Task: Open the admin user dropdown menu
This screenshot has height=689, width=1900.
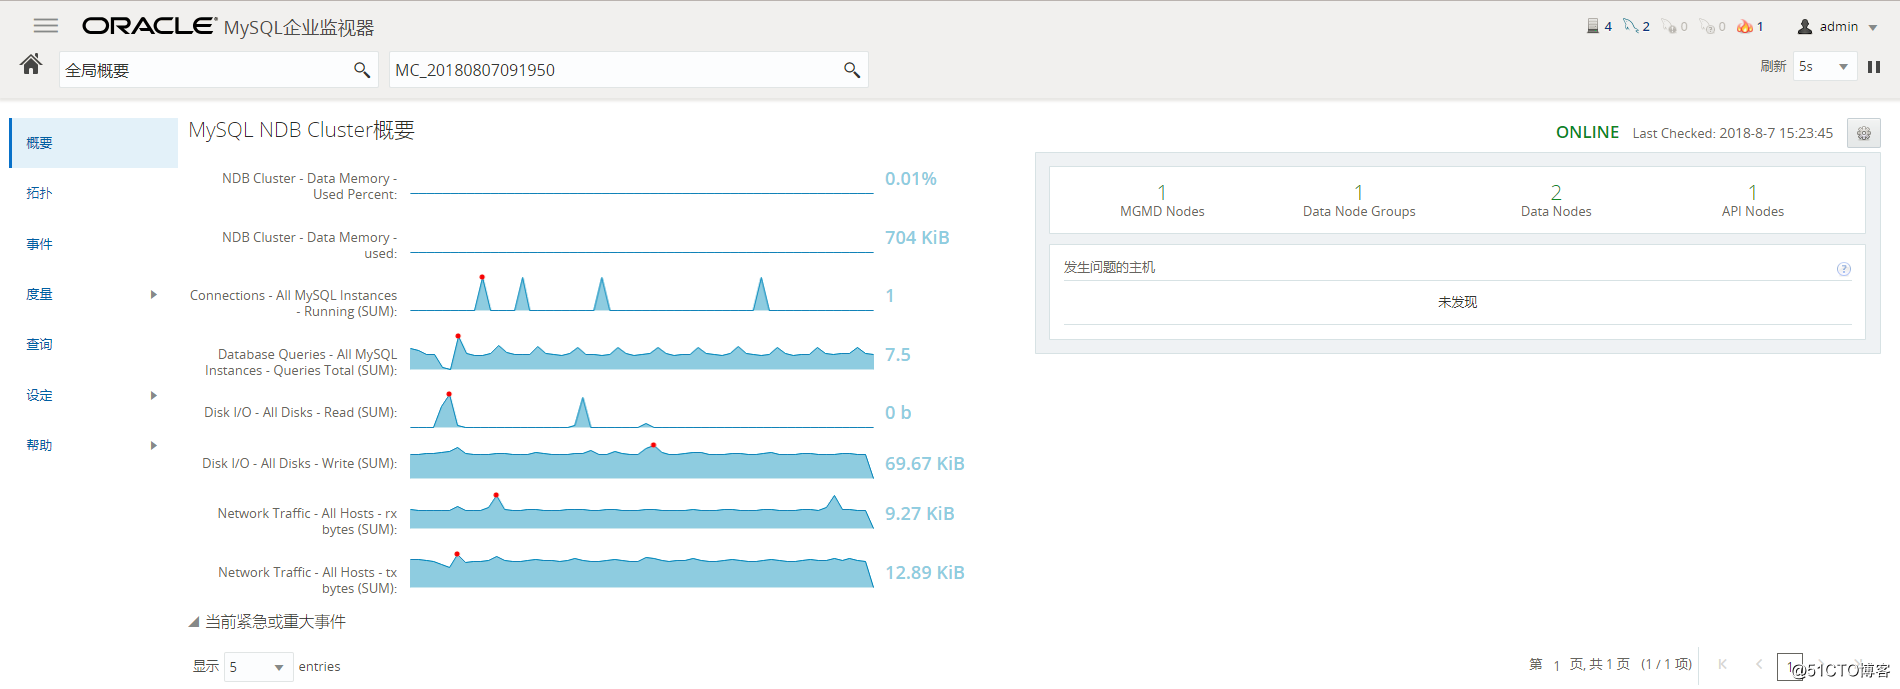Action: tap(1873, 28)
